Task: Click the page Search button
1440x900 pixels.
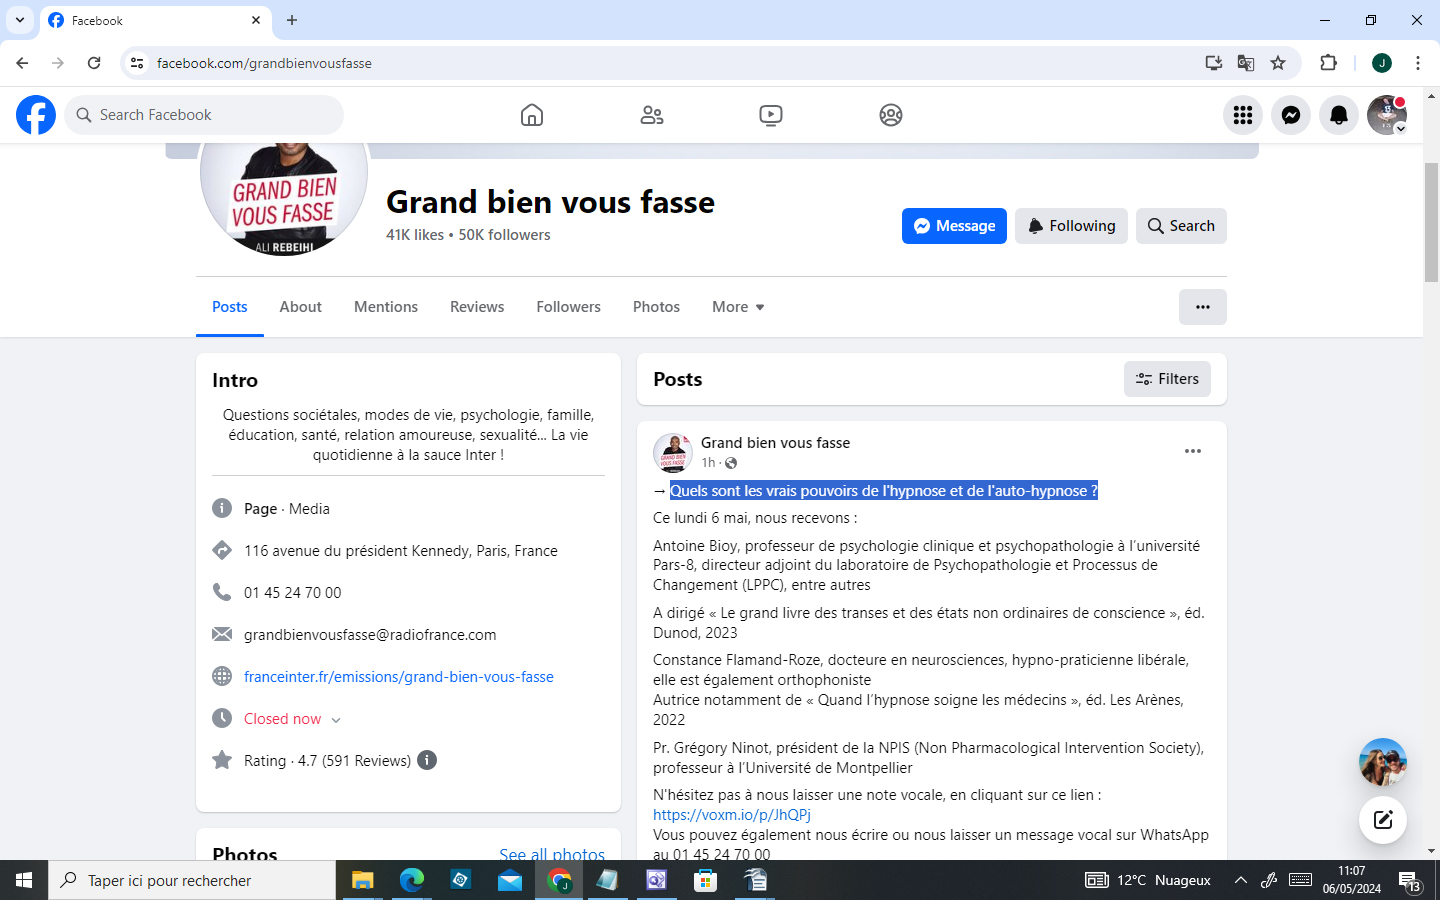Action: (1181, 226)
